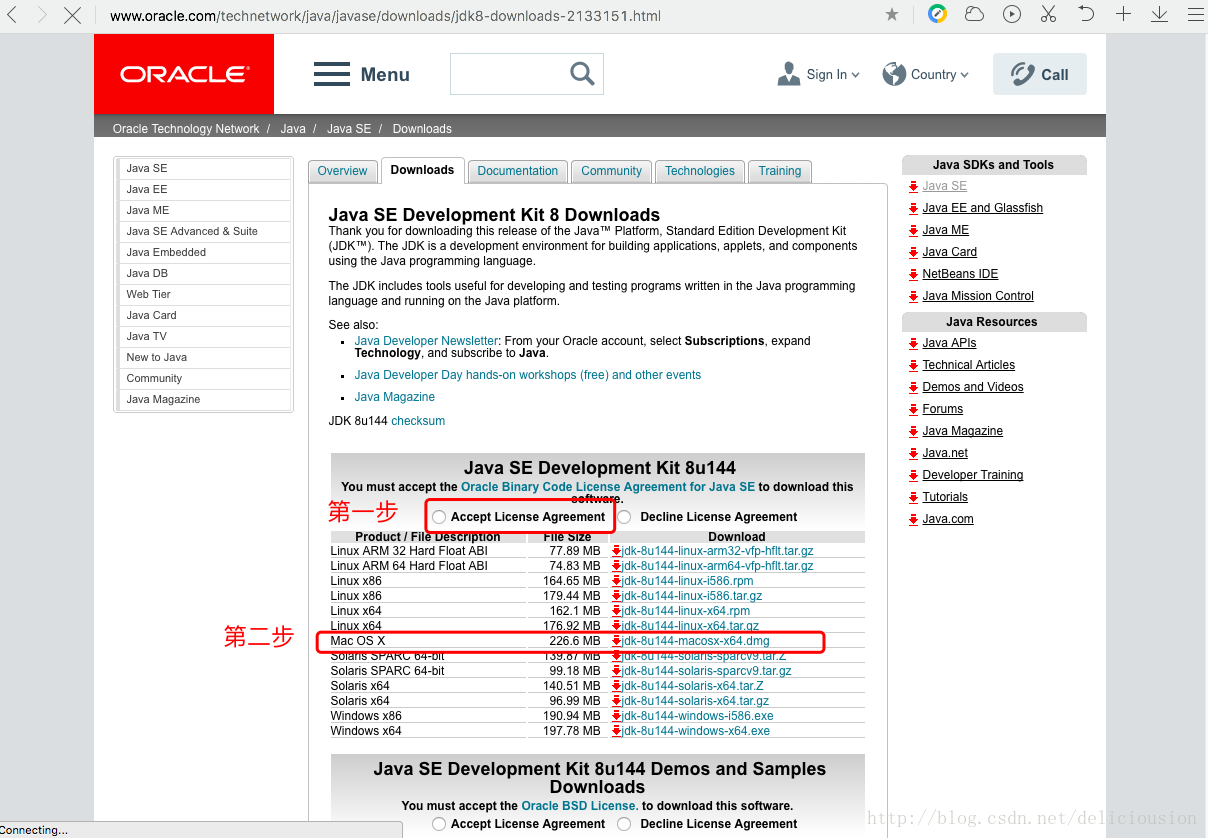The height and width of the screenshot is (838, 1208).
Task: Switch to the Community tab
Action: tap(611, 171)
